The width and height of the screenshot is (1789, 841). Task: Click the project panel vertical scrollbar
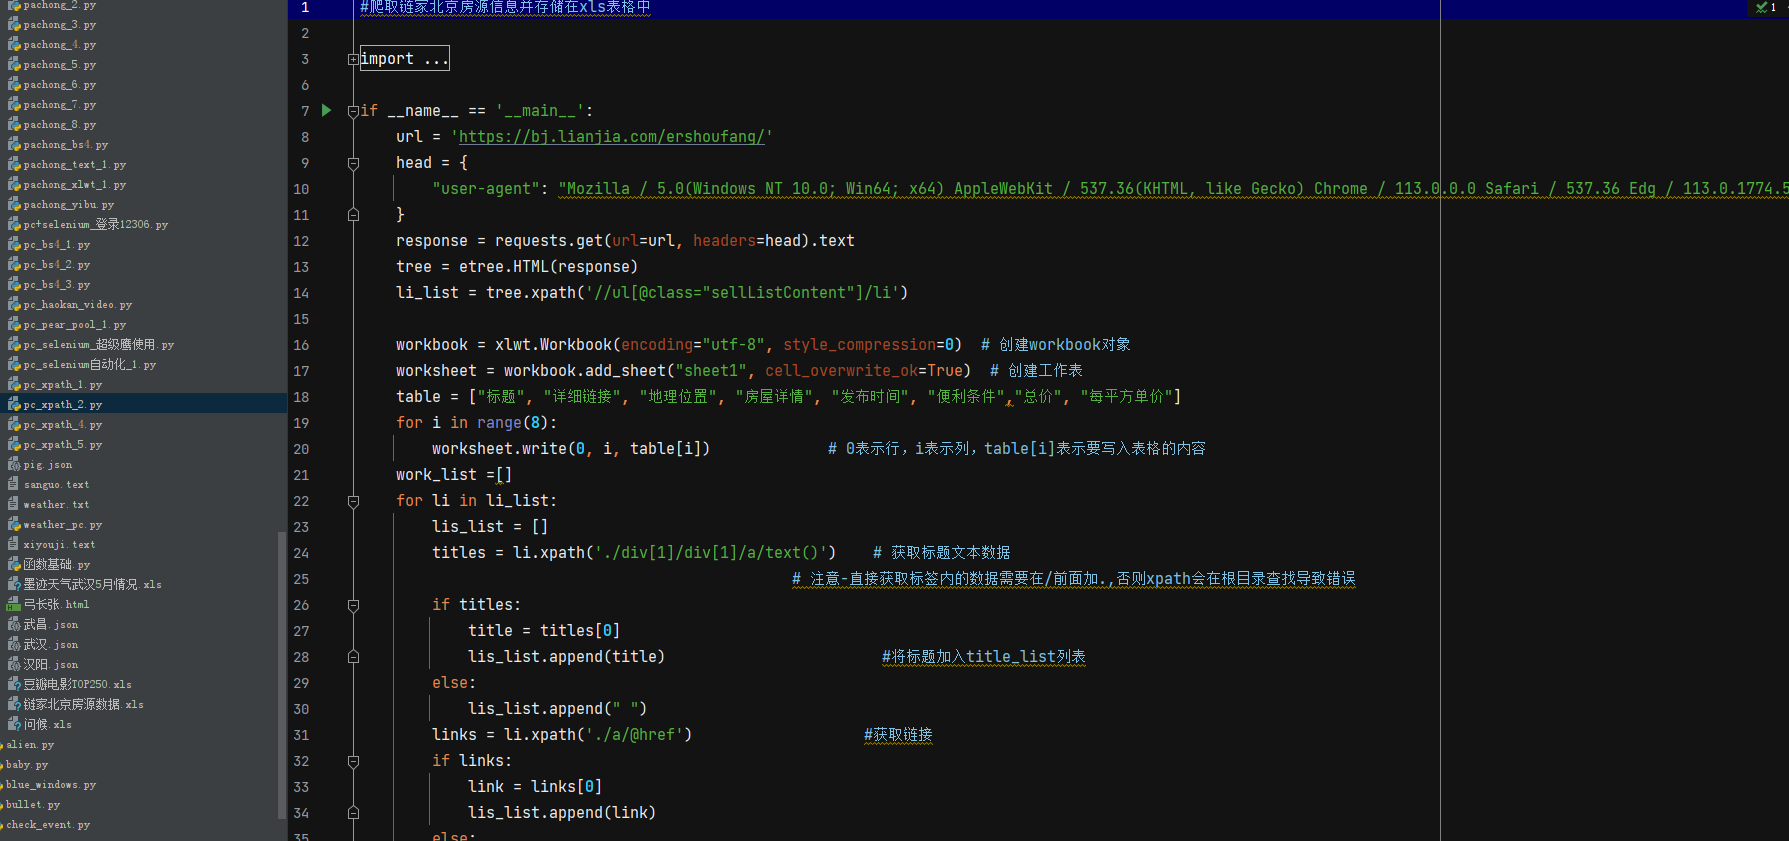(x=282, y=675)
